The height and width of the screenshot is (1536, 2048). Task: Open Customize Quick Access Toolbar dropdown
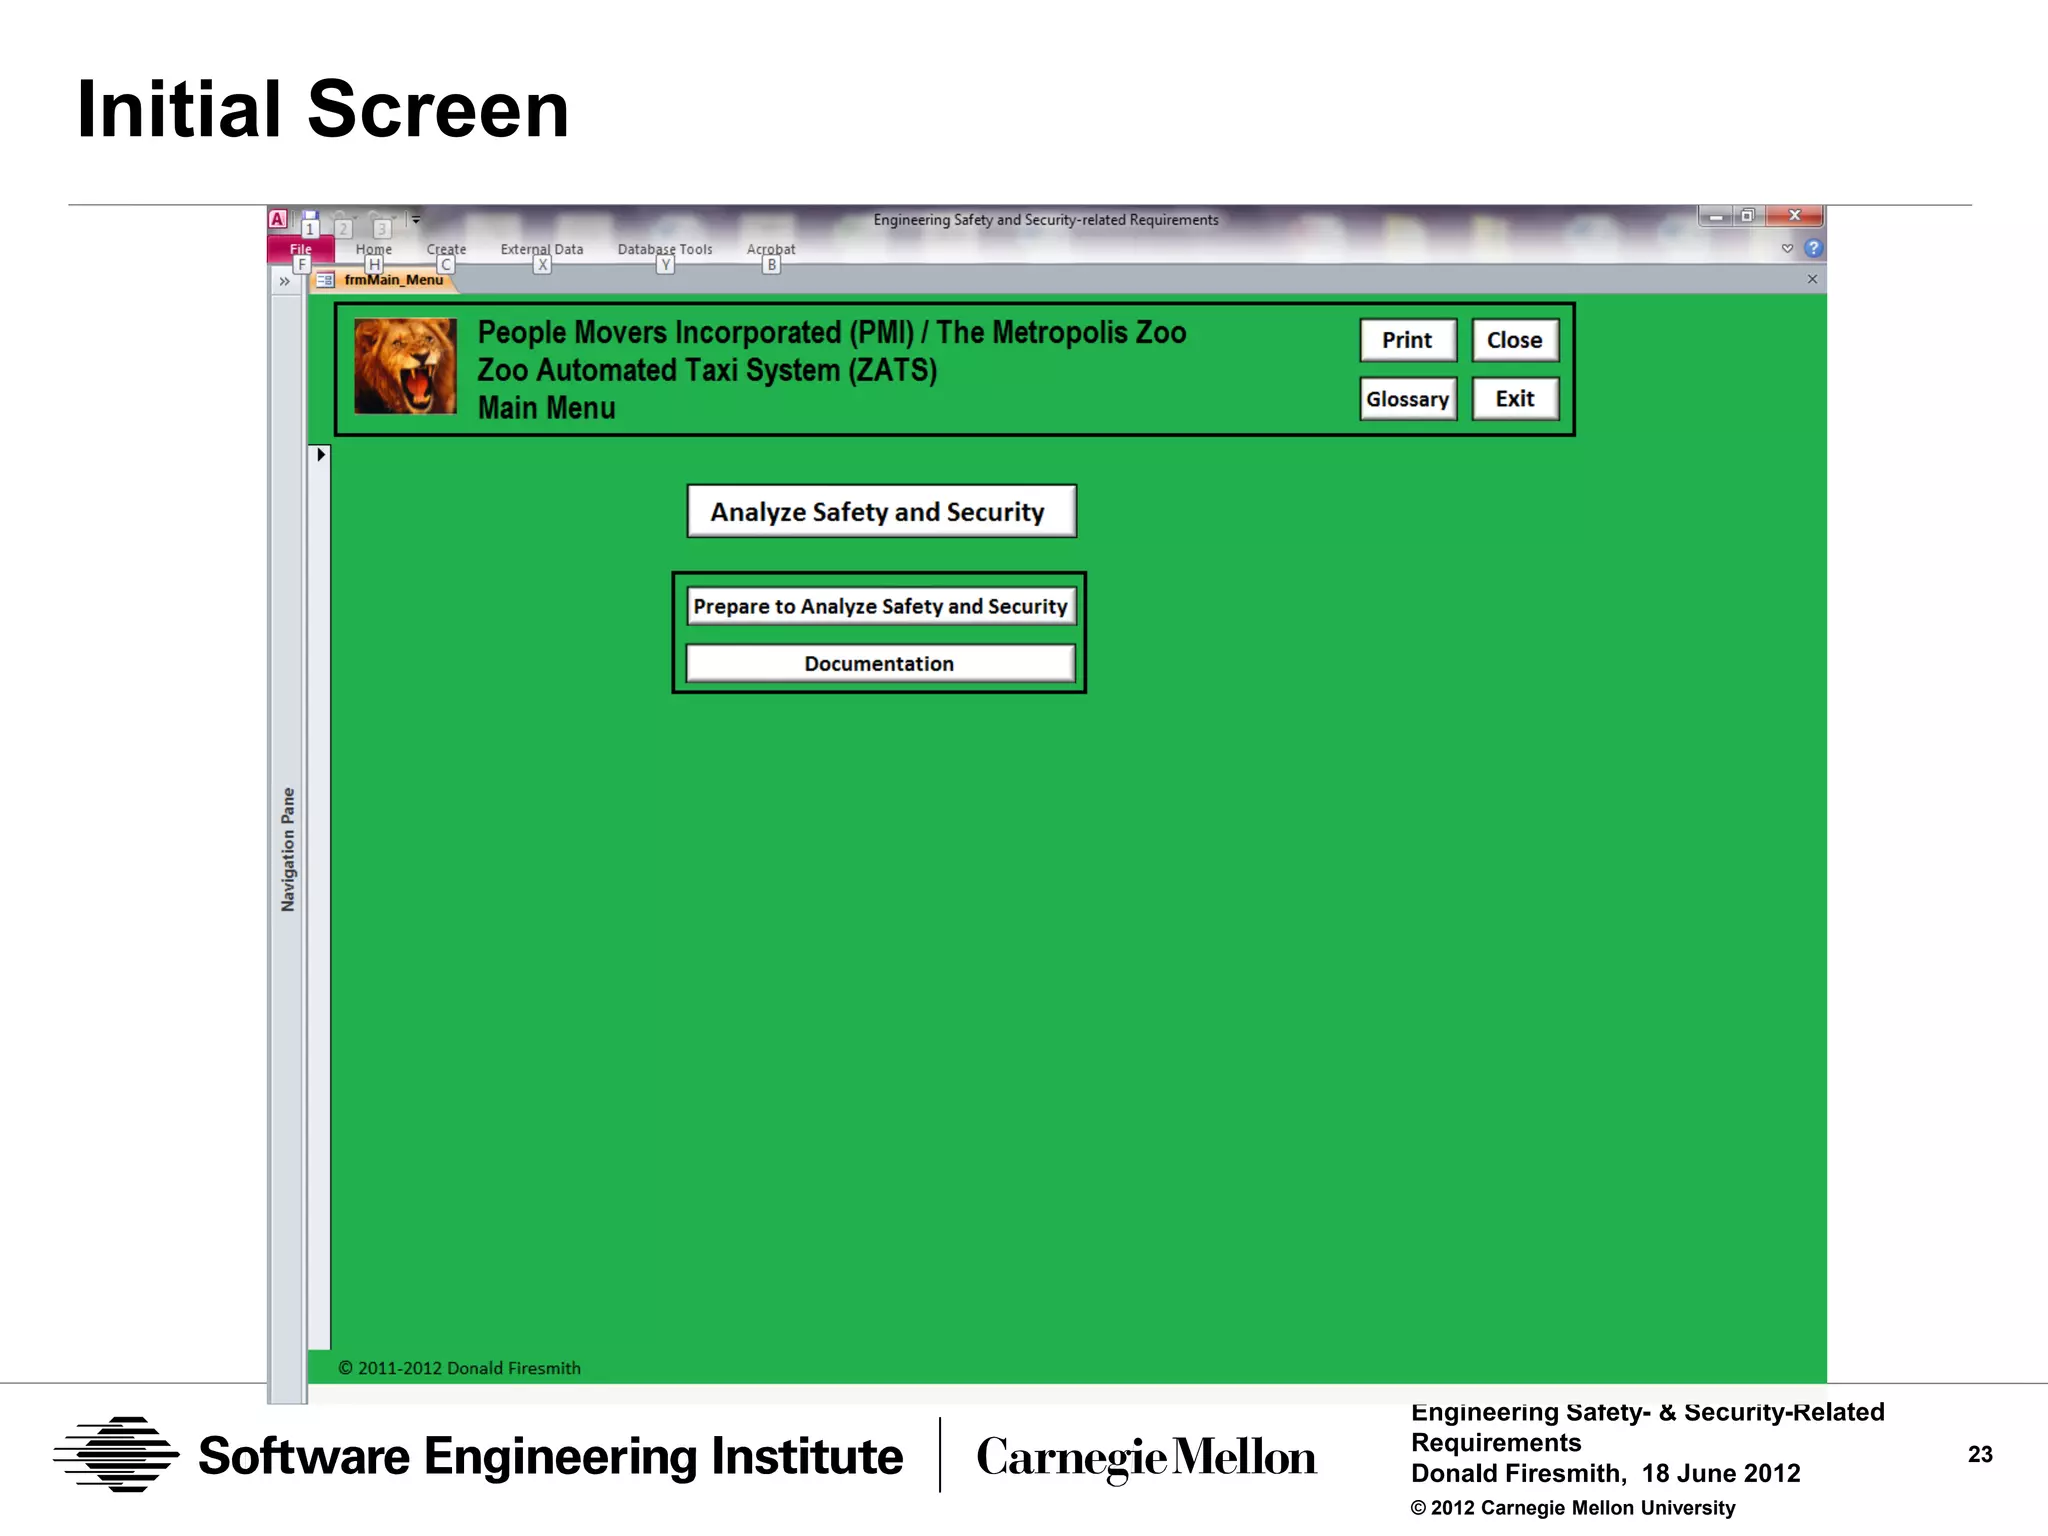pos(416,219)
